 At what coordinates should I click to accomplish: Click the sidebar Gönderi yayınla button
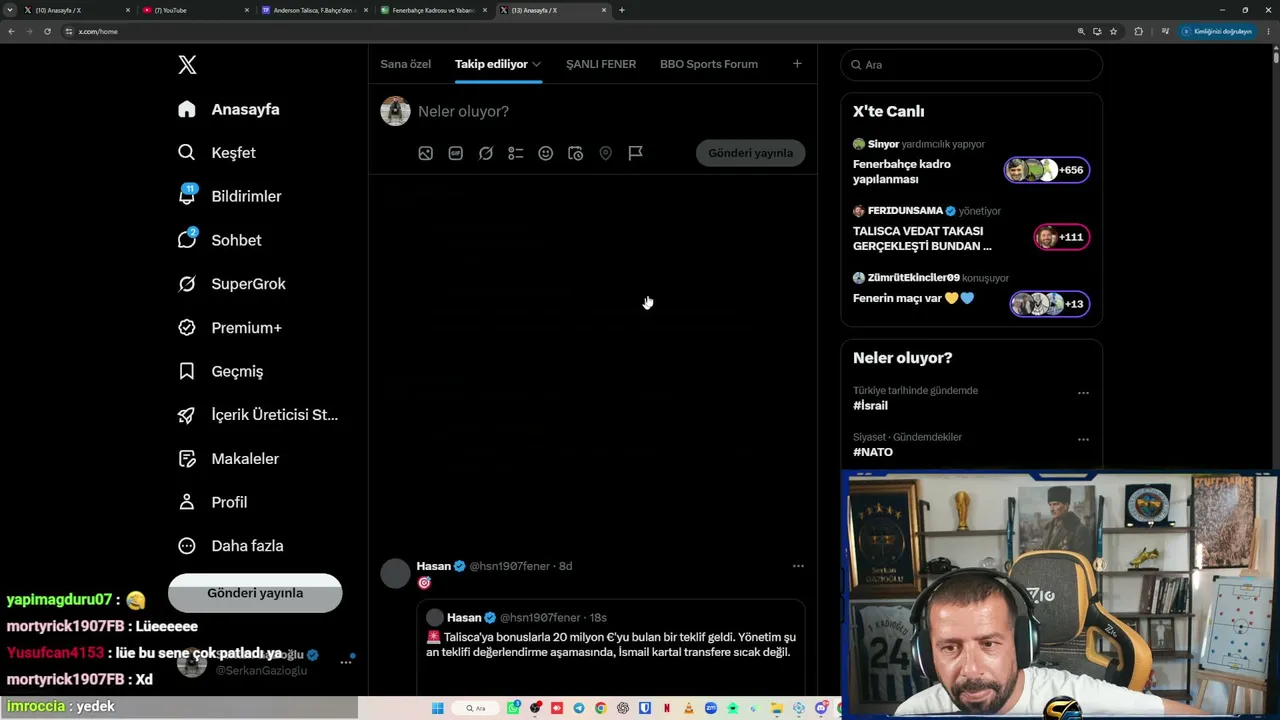click(x=255, y=593)
